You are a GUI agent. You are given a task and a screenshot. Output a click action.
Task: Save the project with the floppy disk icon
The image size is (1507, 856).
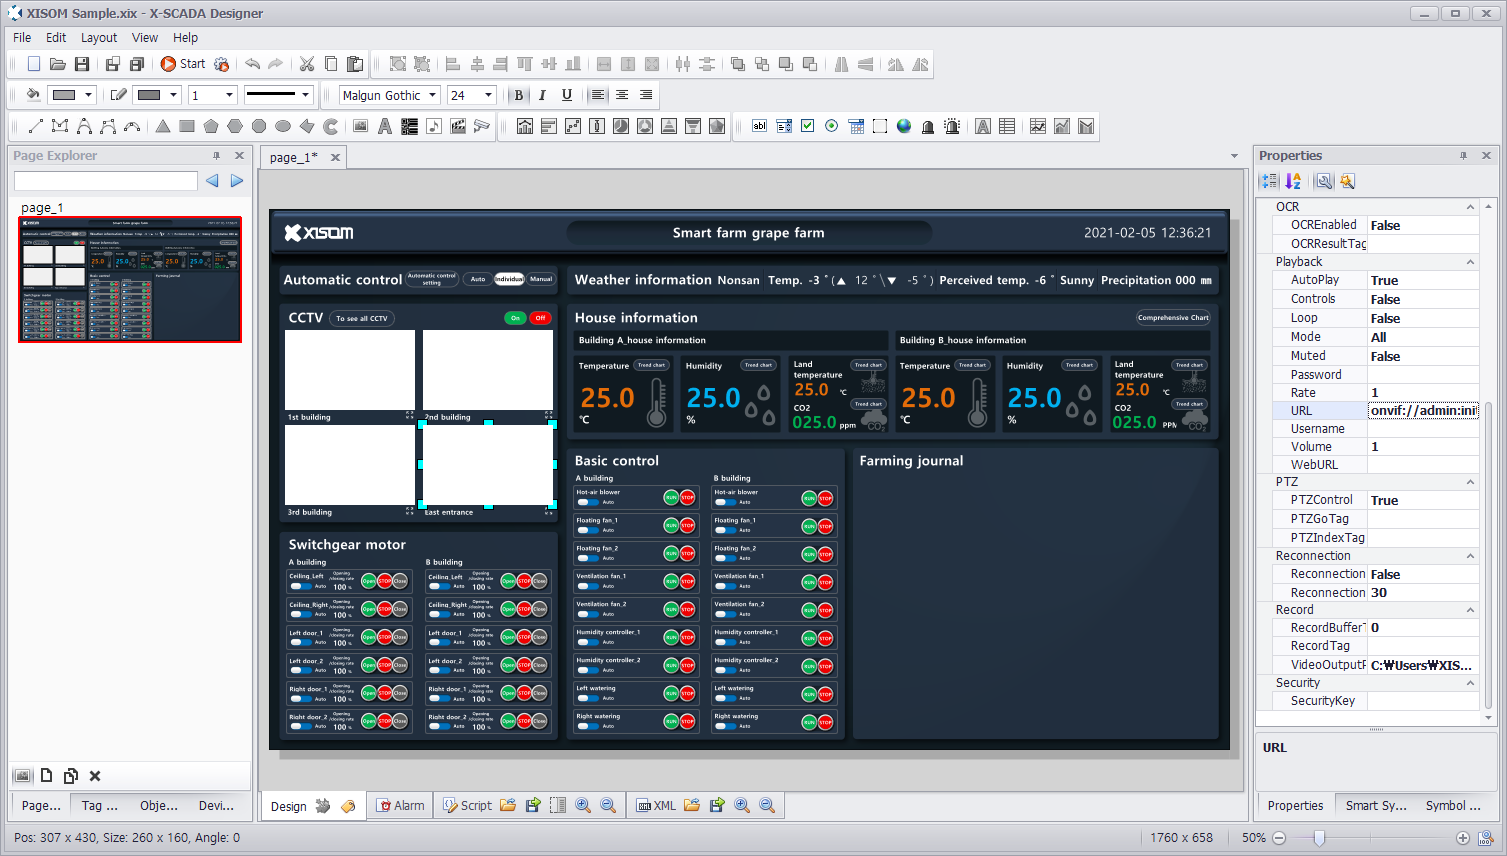point(82,64)
